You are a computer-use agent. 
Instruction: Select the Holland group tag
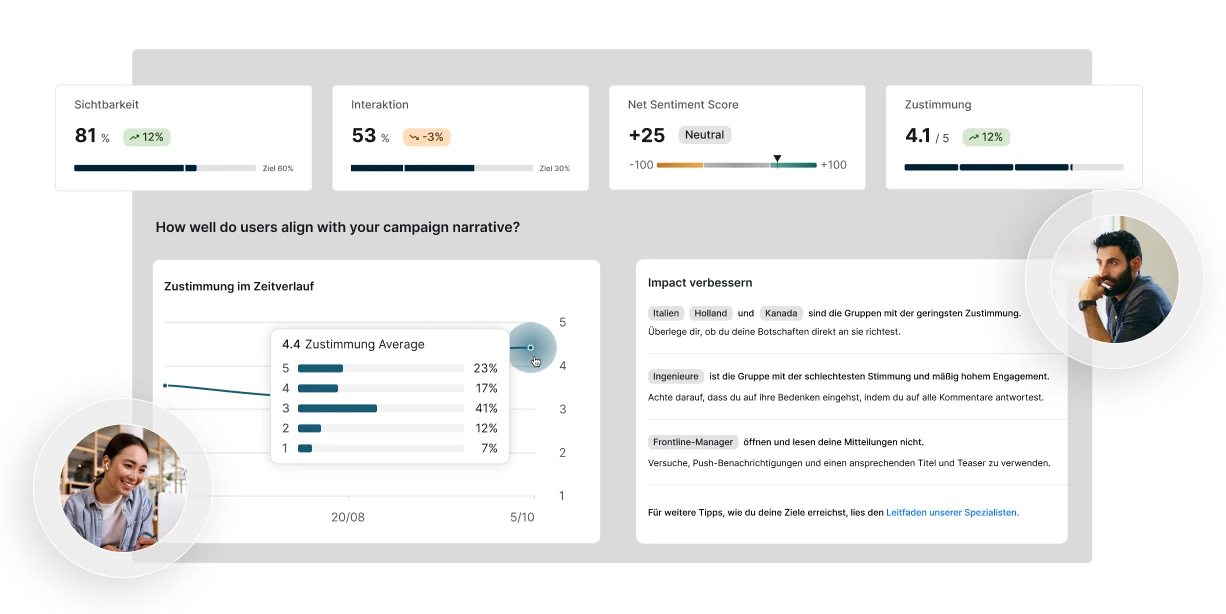click(x=711, y=312)
